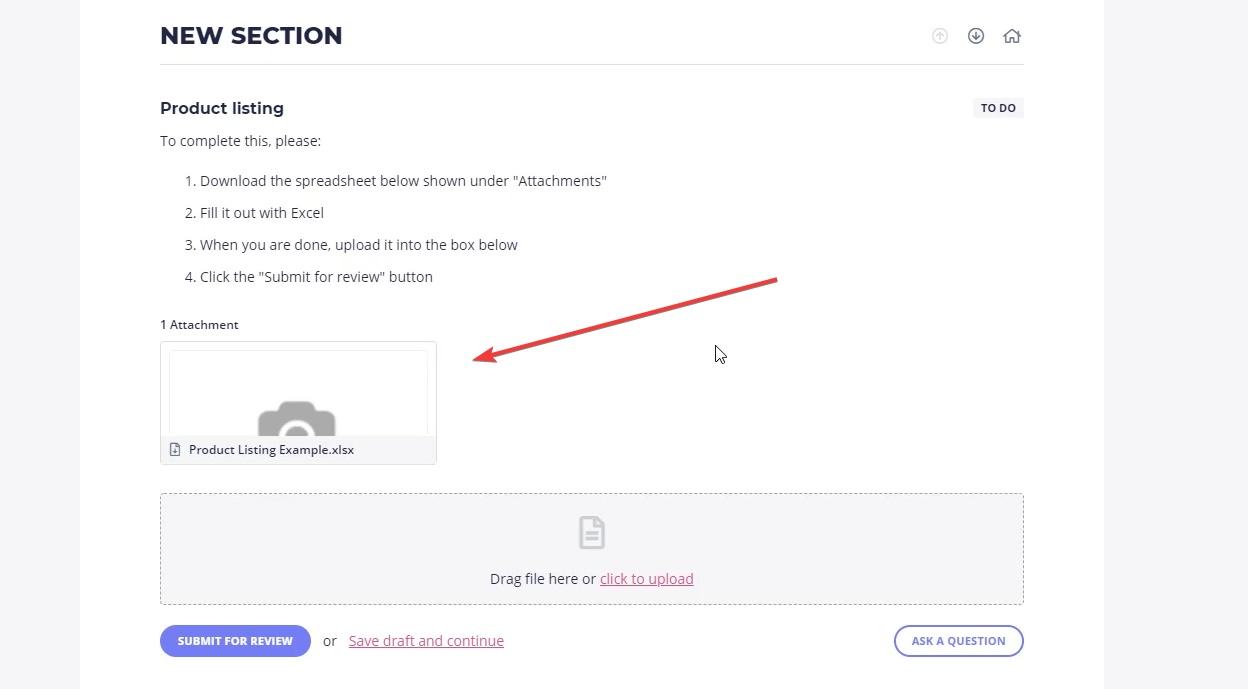Go to home via the house icon
Image resolution: width=1248 pixels, height=689 pixels.
[x=1012, y=36]
